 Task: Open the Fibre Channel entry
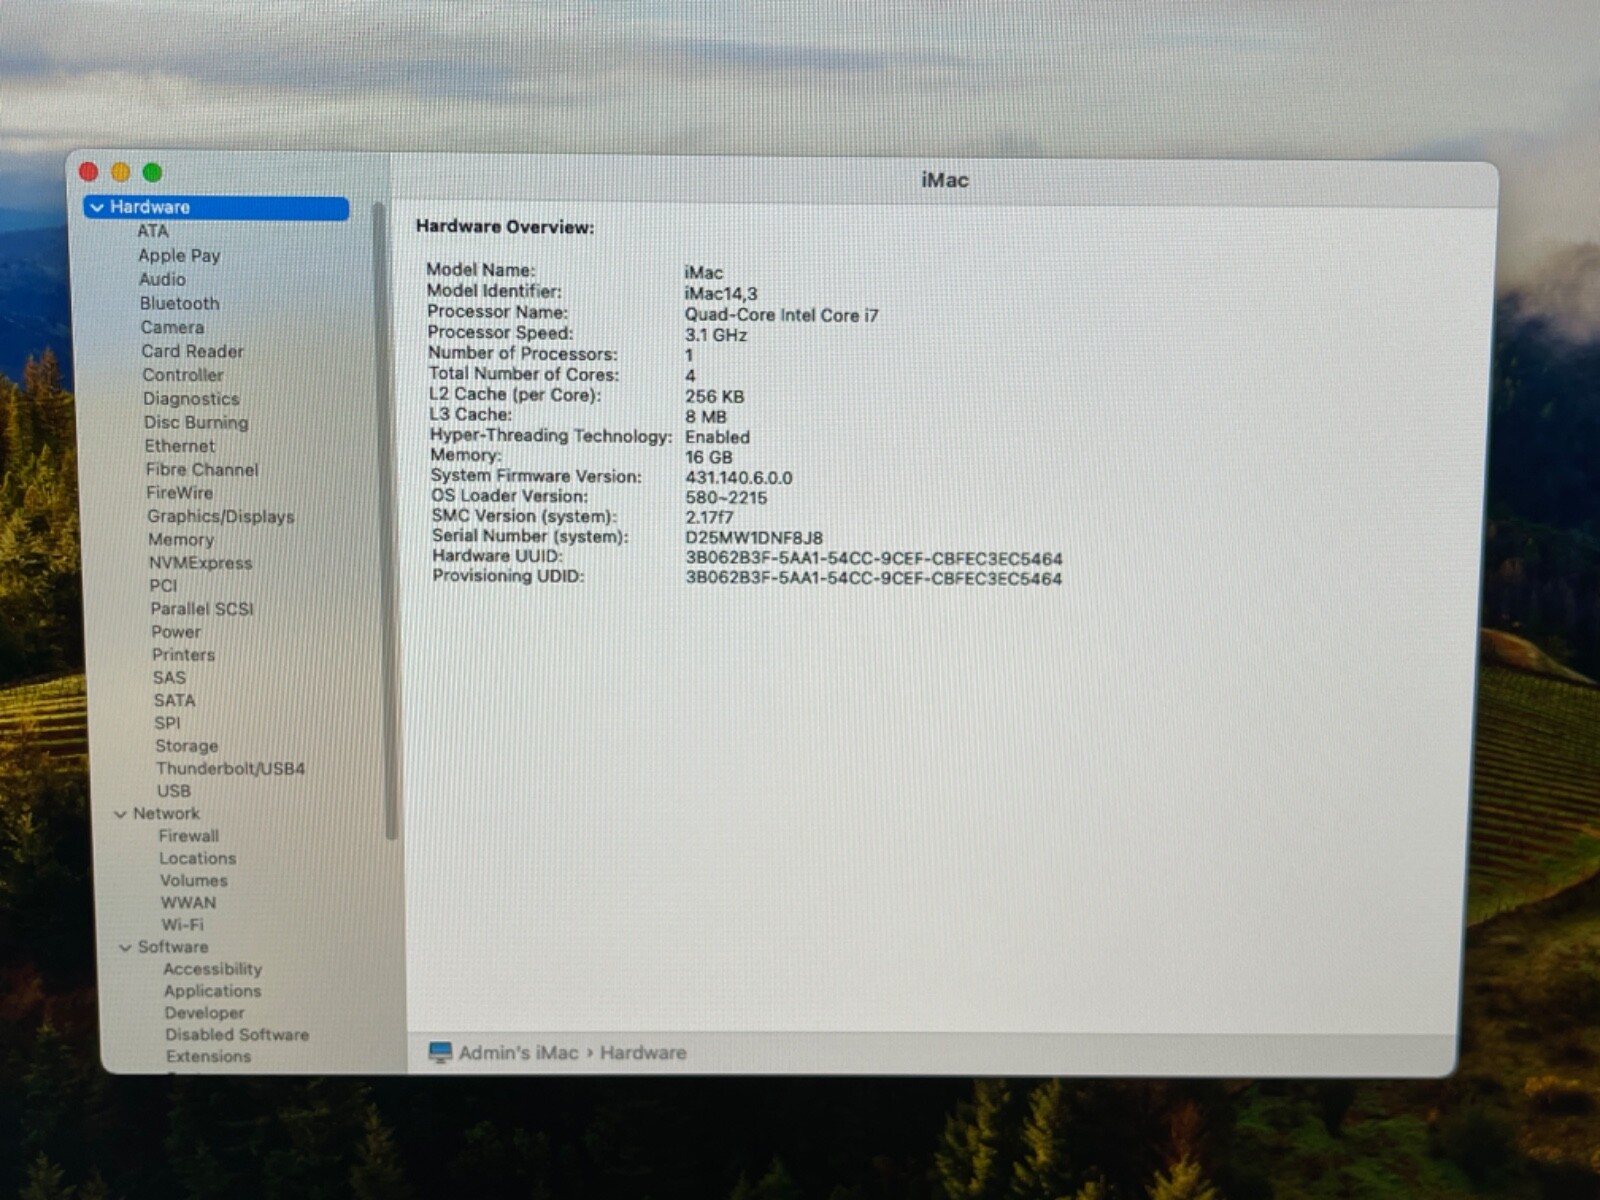coord(202,469)
